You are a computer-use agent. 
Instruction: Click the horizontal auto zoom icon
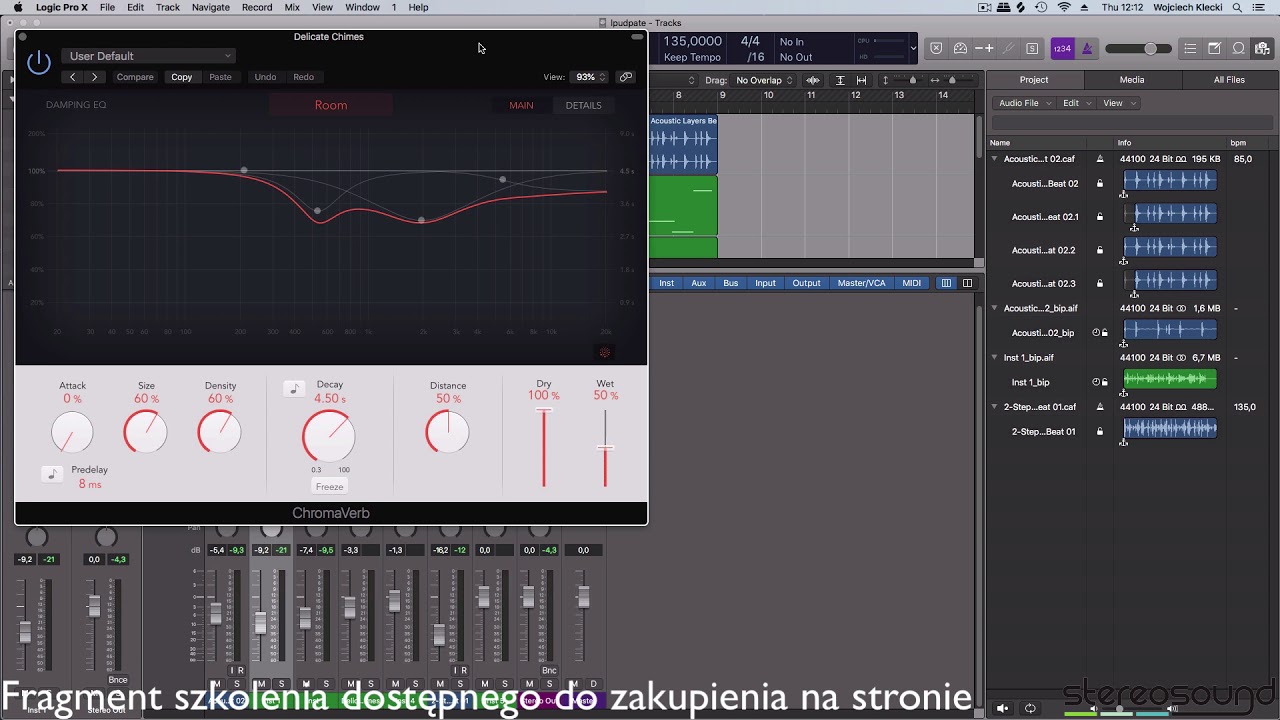coord(861,80)
